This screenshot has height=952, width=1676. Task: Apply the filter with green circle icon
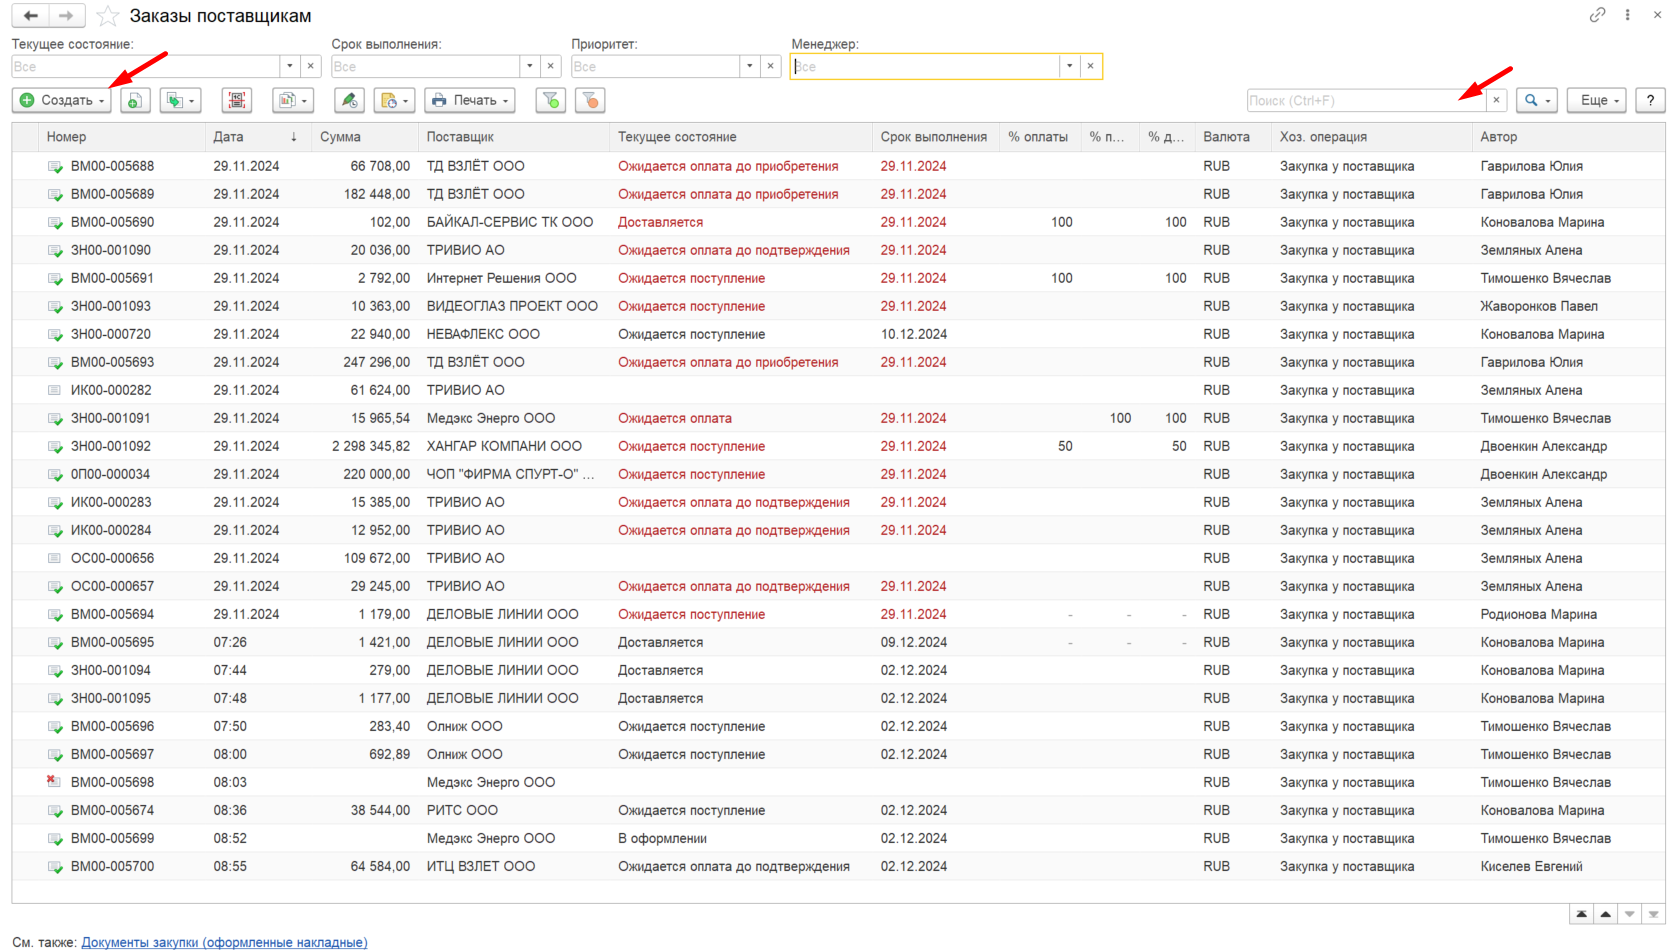(x=551, y=100)
